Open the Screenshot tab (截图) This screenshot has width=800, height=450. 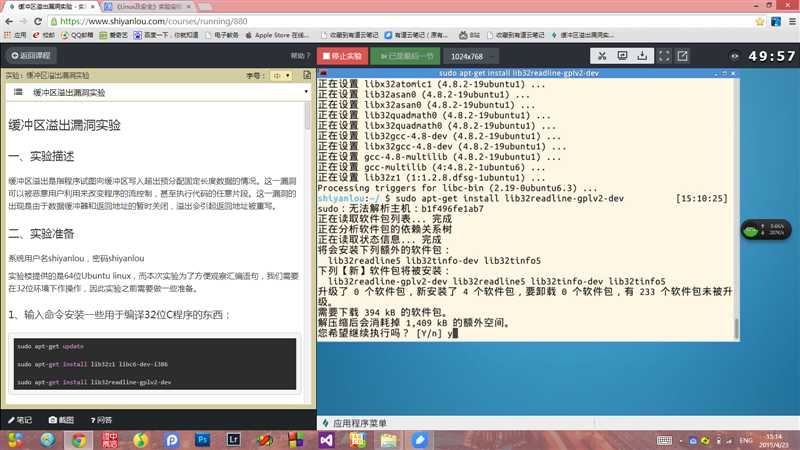pos(61,420)
